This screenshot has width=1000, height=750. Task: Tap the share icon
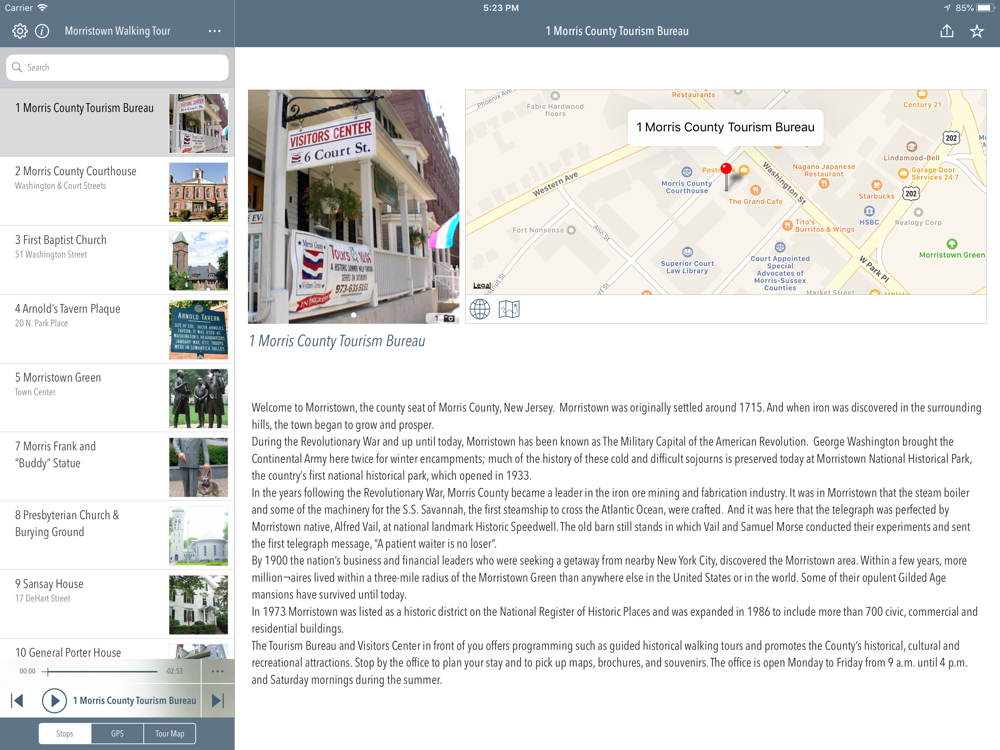[x=947, y=31]
